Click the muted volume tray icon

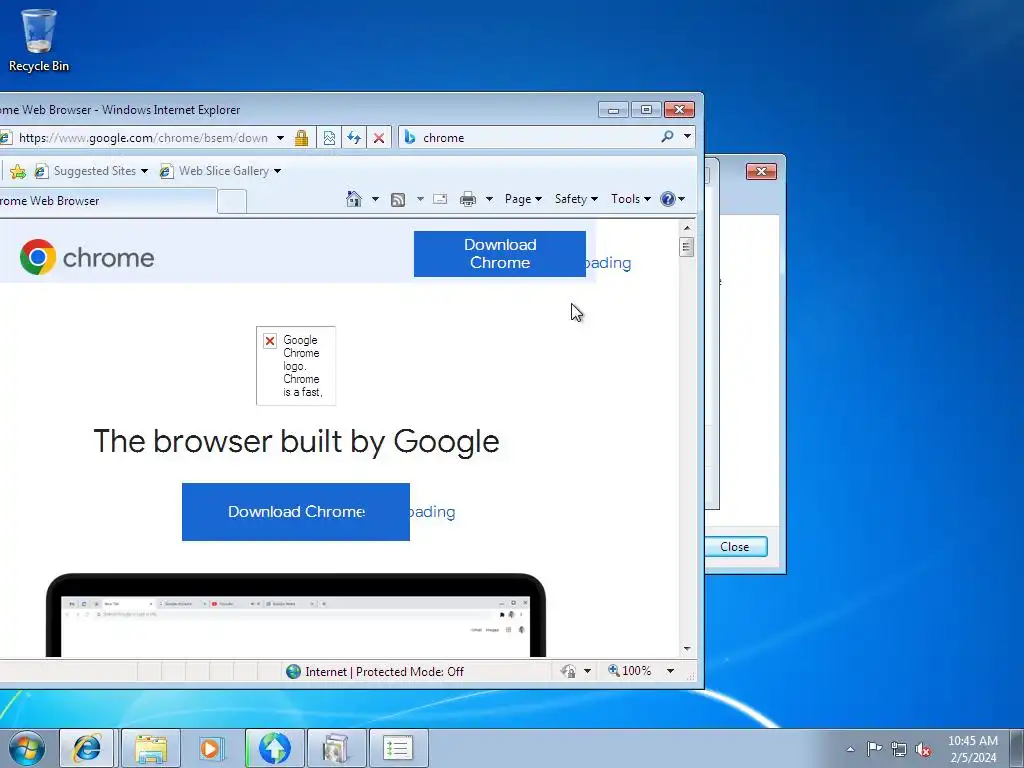[923, 749]
